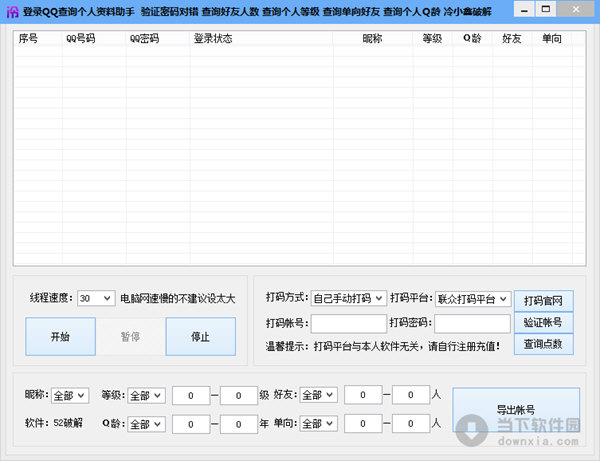Open the 打码官网 link button
The image size is (600, 461).
tap(543, 301)
